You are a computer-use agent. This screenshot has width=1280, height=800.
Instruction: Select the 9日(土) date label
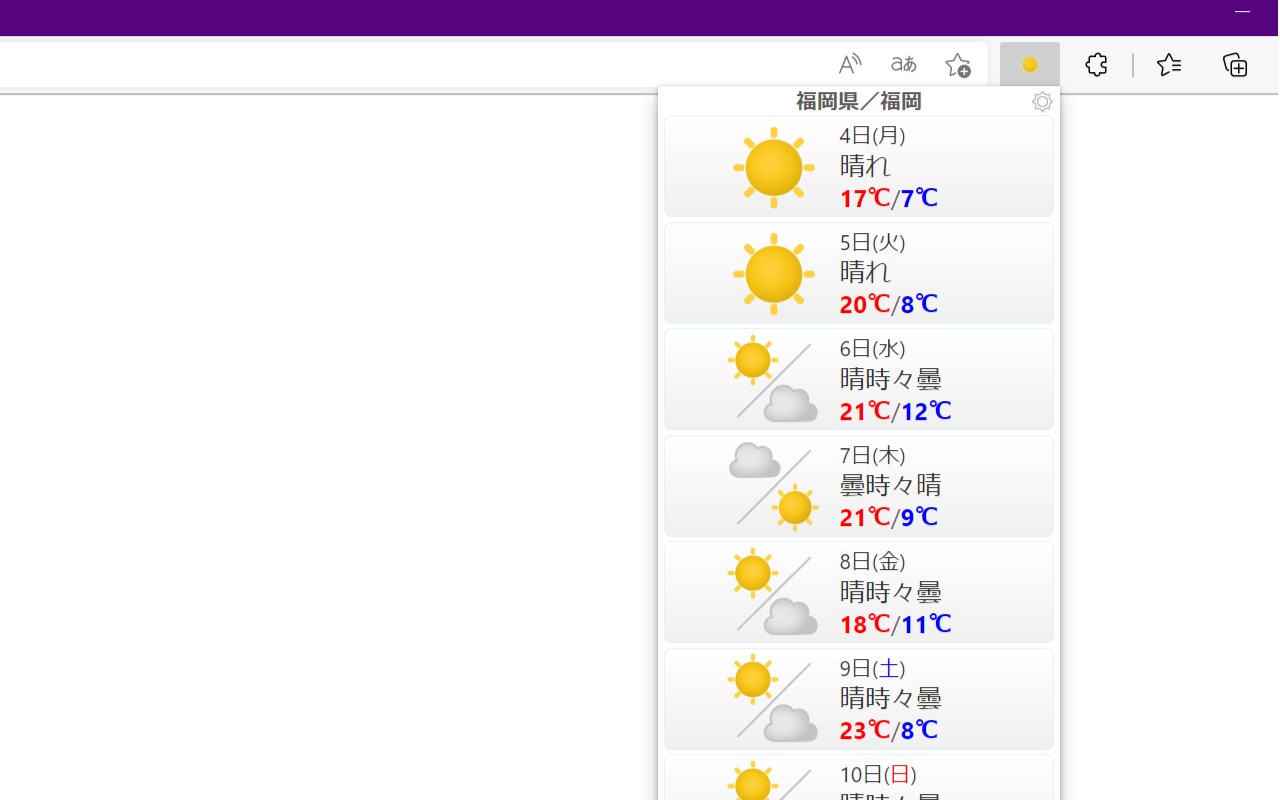coord(872,668)
